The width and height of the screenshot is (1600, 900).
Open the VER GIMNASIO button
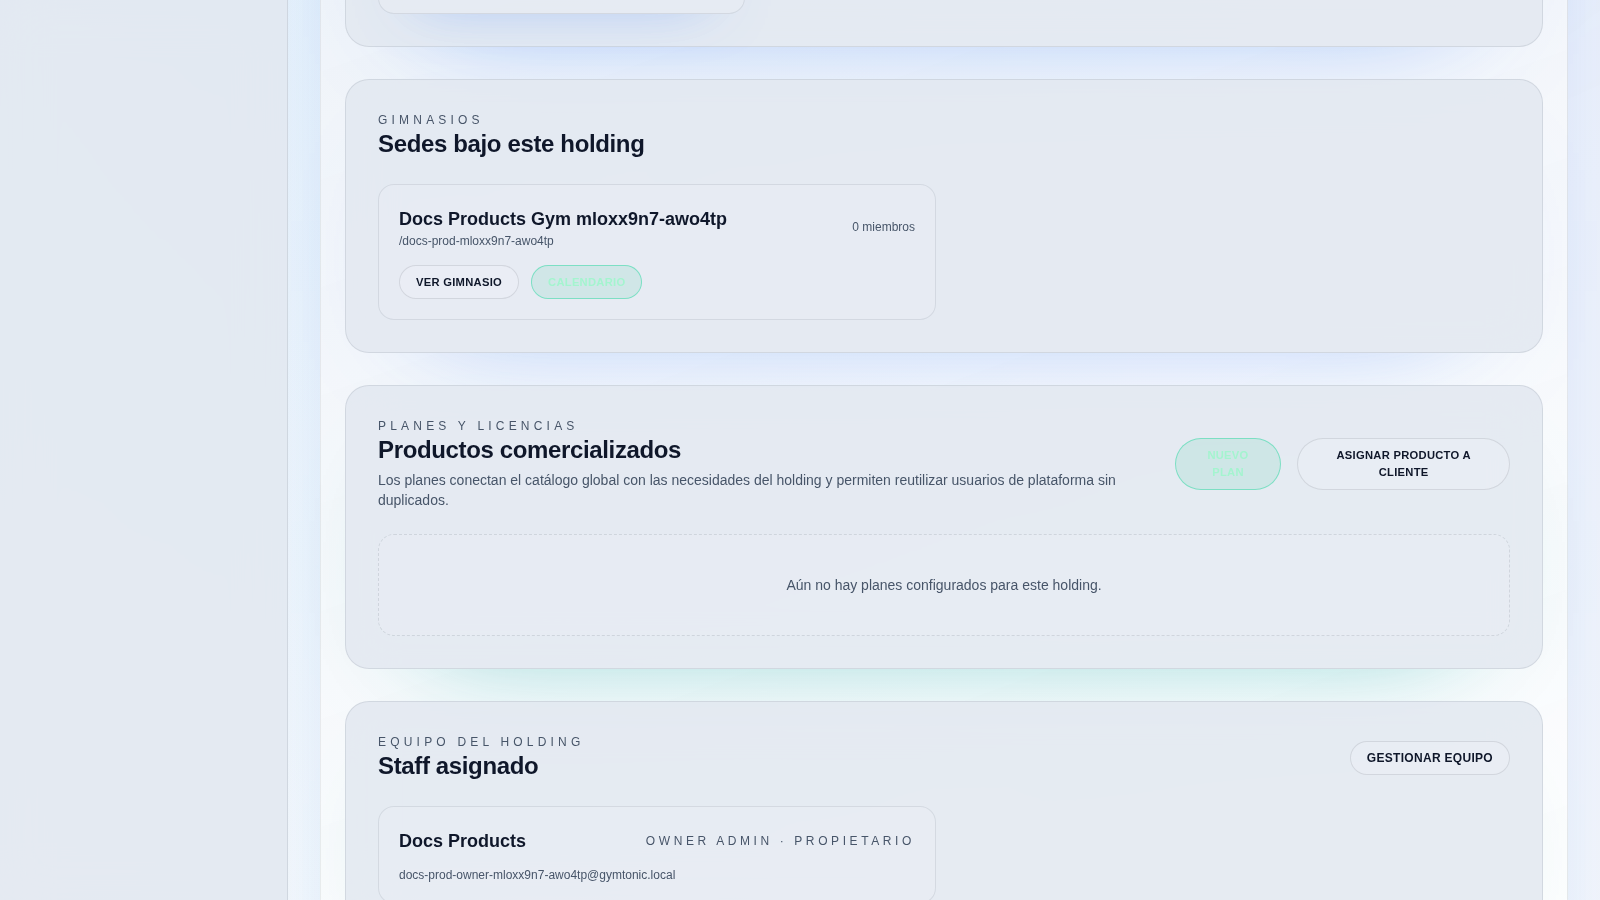(x=459, y=282)
